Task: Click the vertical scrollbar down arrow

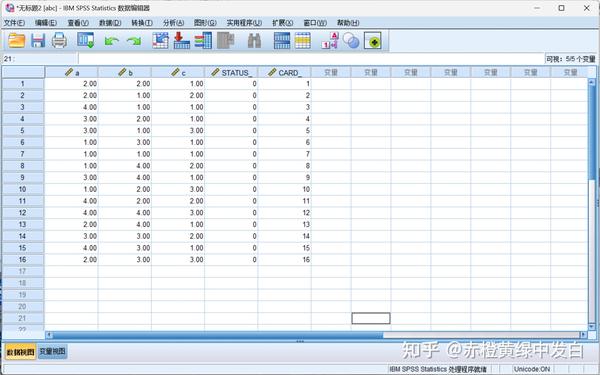Action: 592,327
